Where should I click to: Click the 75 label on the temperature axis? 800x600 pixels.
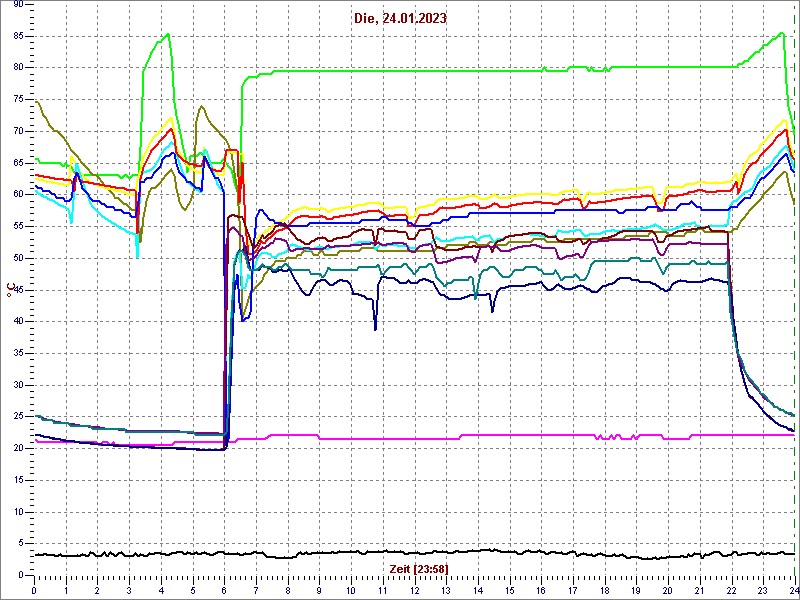(18, 100)
